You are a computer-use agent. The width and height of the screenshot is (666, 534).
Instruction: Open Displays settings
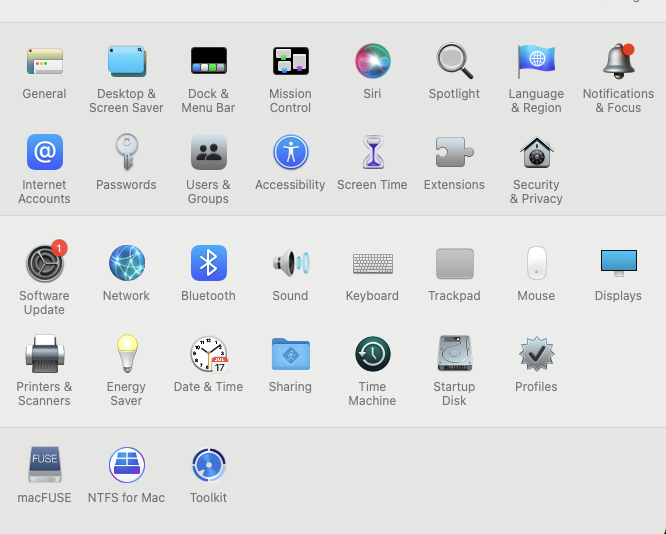[618, 263]
